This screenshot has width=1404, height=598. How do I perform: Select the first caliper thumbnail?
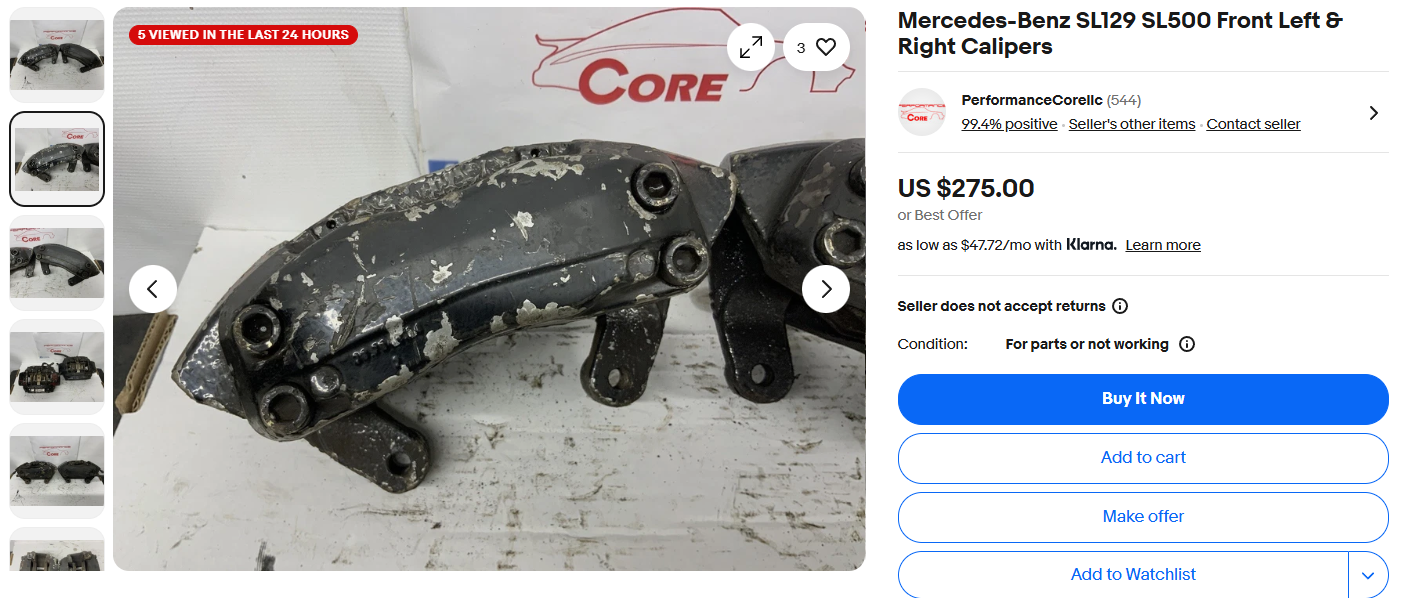tap(57, 56)
